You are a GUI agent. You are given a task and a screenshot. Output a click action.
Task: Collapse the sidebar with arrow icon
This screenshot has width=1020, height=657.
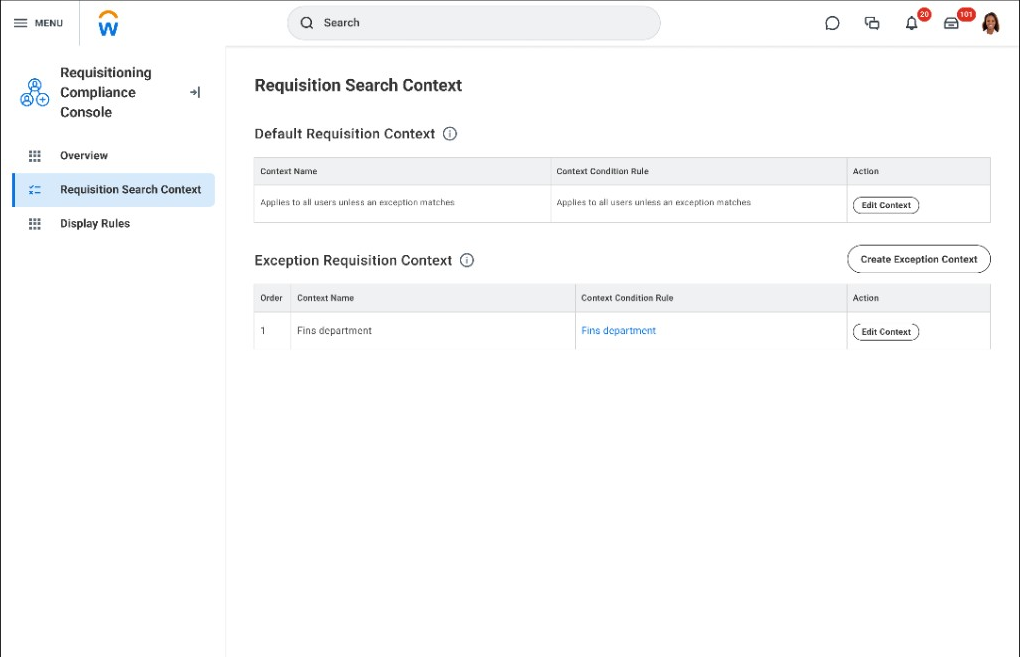coord(195,92)
